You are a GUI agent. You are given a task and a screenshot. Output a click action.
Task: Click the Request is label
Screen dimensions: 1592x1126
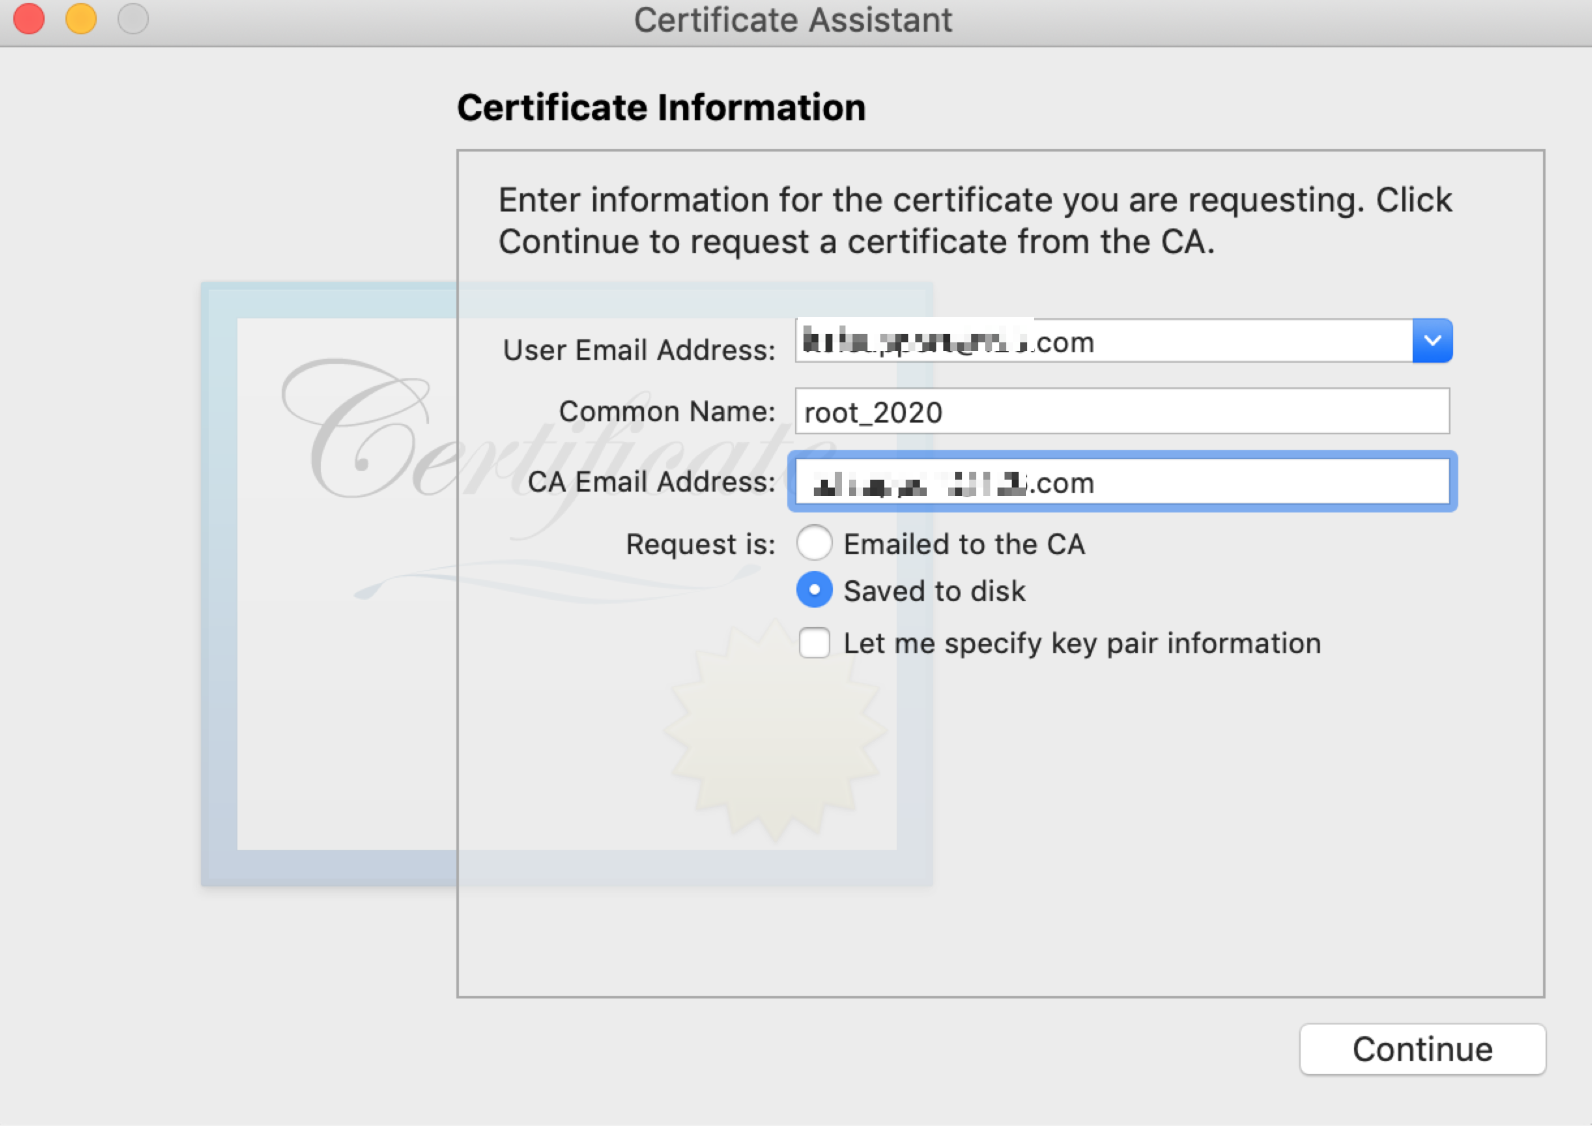[700, 544]
